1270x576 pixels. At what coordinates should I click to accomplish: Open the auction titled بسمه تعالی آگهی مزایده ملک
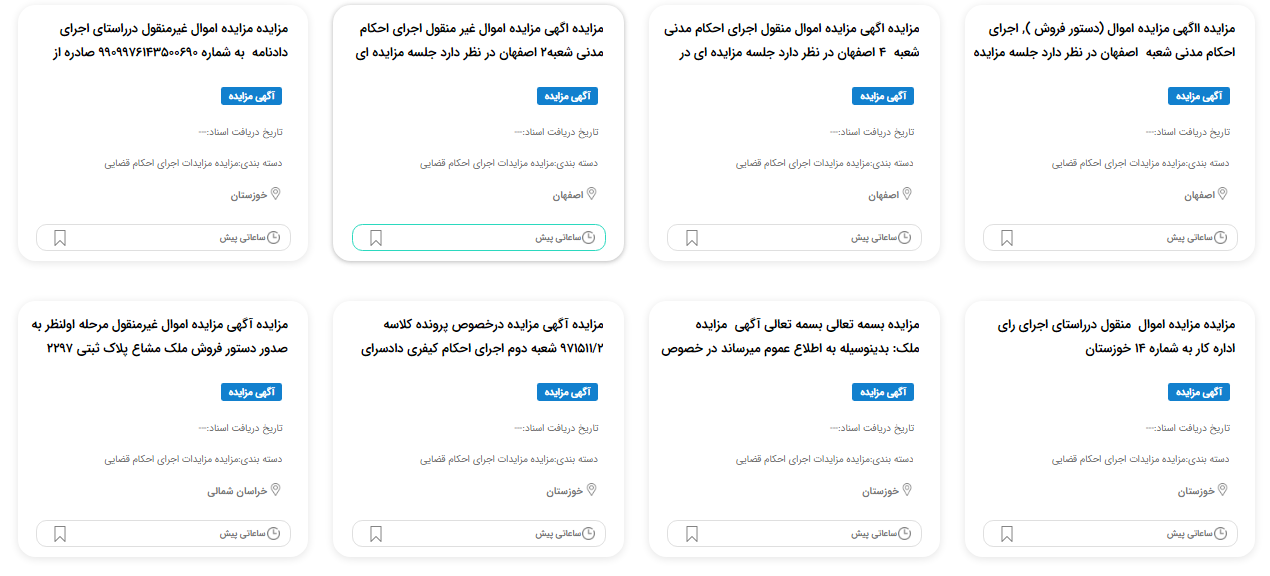[x=790, y=336]
